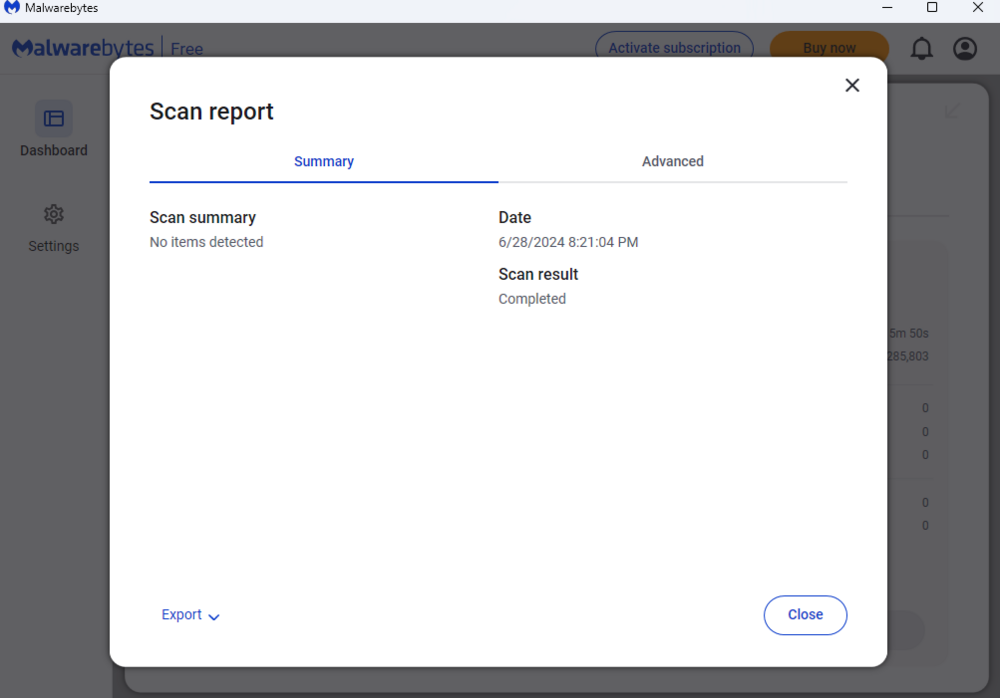Image resolution: width=1000 pixels, height=698 pixels.
Task: Minimize the Malwarebytes window
Action: tap(887, 8)
